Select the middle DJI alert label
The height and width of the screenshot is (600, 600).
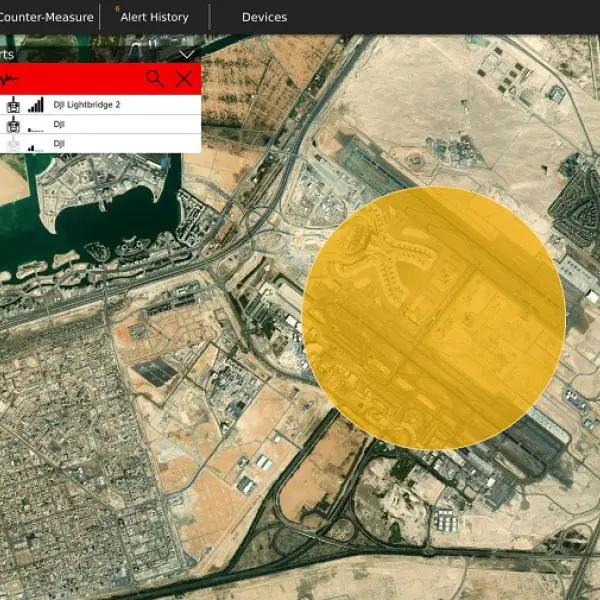point(59,125)
